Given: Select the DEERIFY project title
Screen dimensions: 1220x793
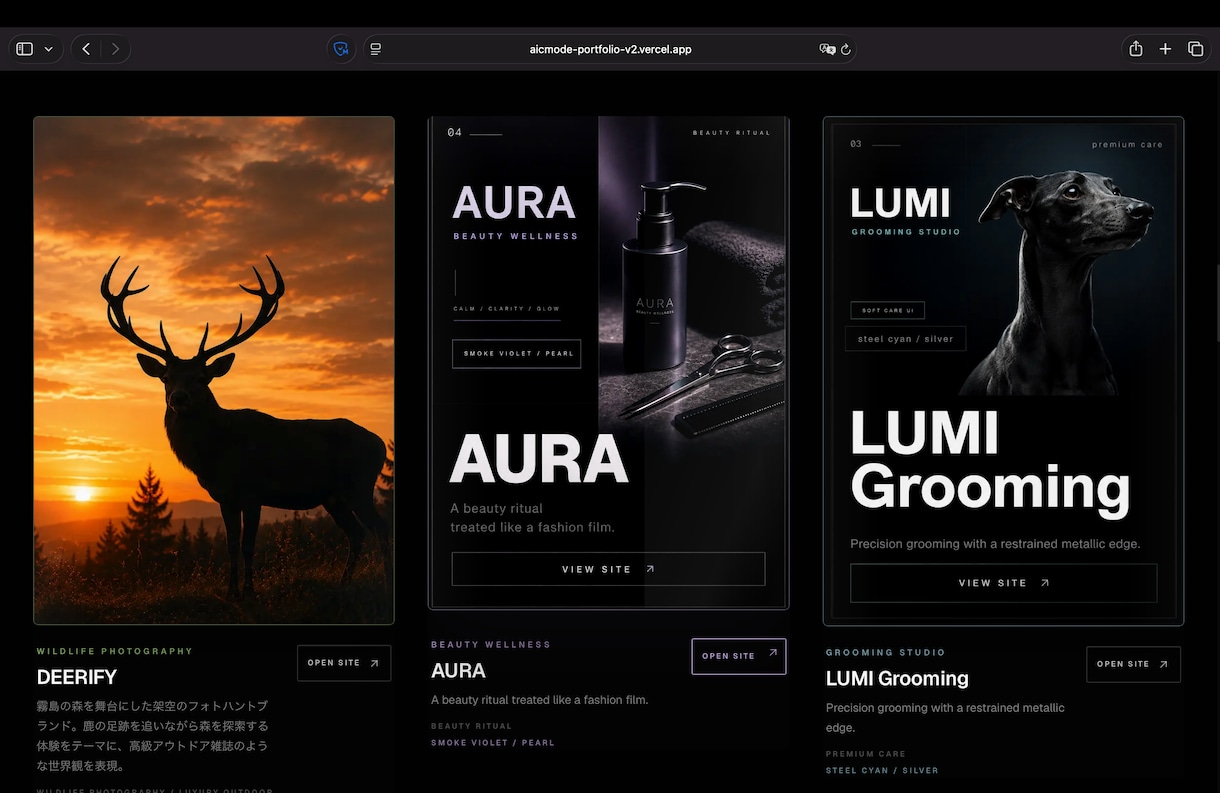Looking at the screenshot, I should click(77, 677).
